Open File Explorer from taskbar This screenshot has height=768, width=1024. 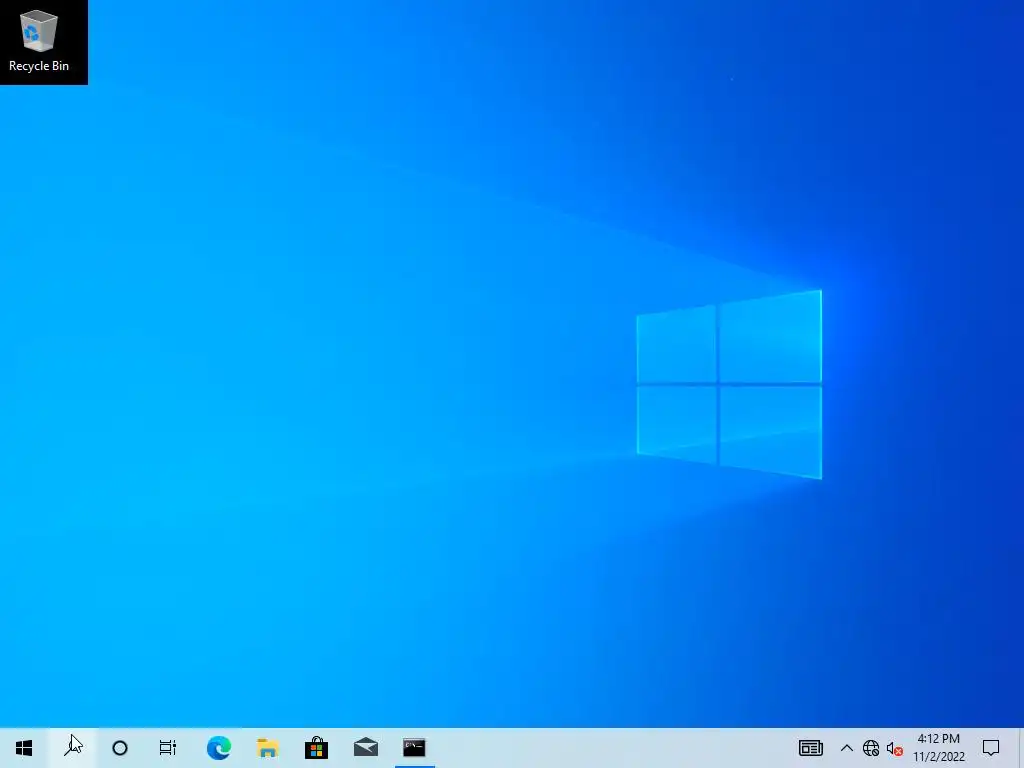(x=268, y=748)
